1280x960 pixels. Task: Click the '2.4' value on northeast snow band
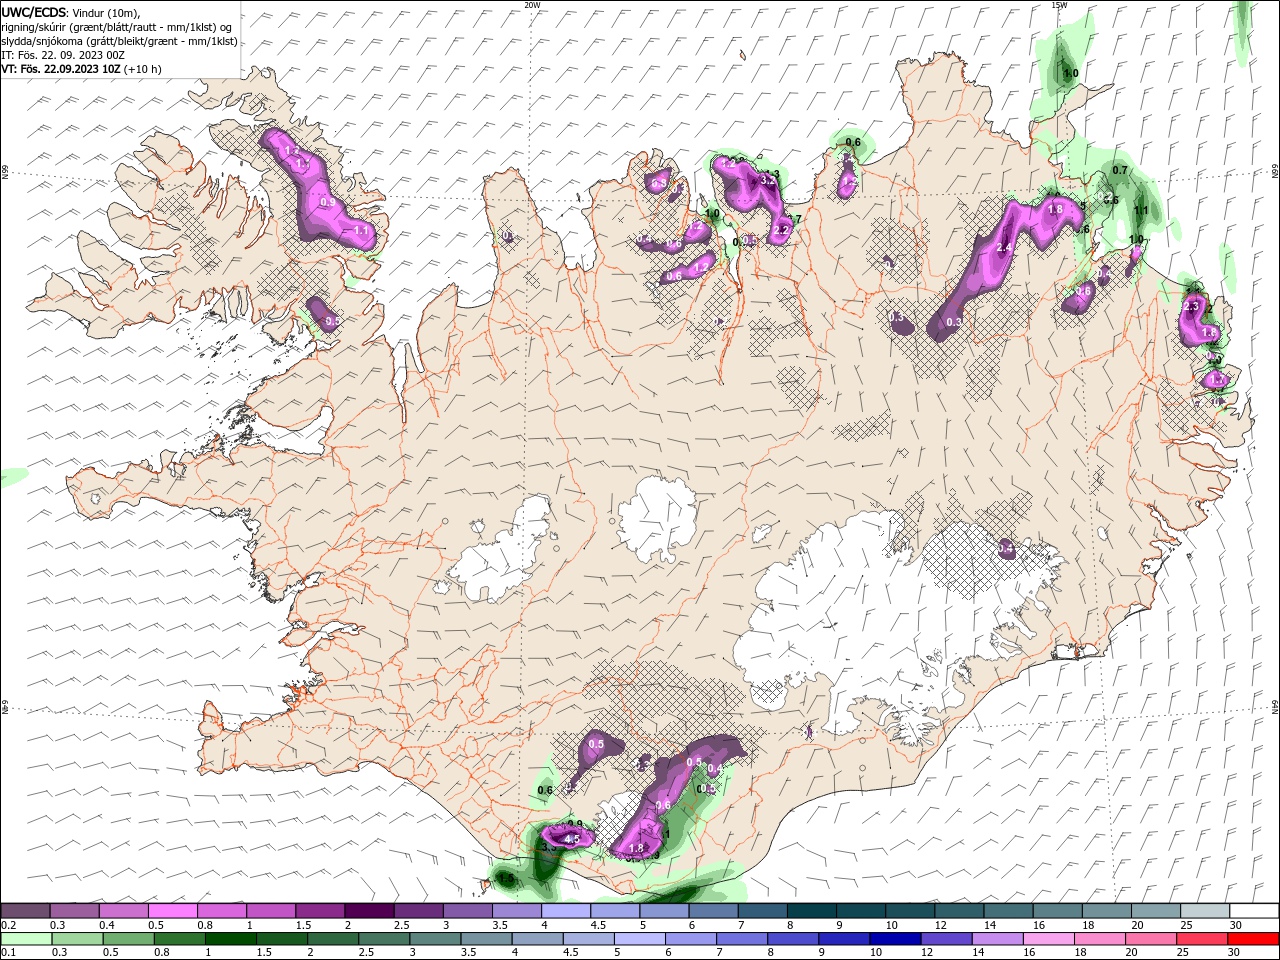1005,247
